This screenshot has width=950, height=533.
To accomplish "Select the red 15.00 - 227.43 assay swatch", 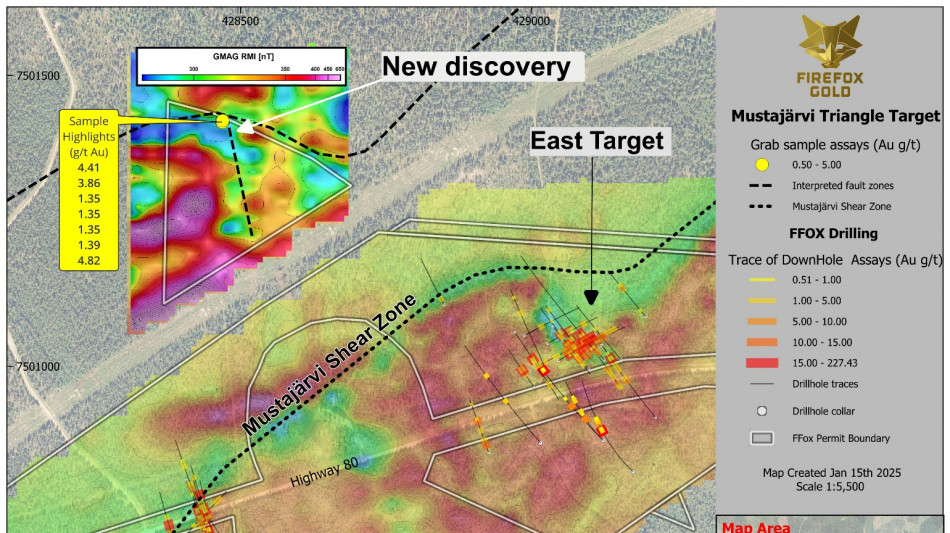I will point(762,362).
